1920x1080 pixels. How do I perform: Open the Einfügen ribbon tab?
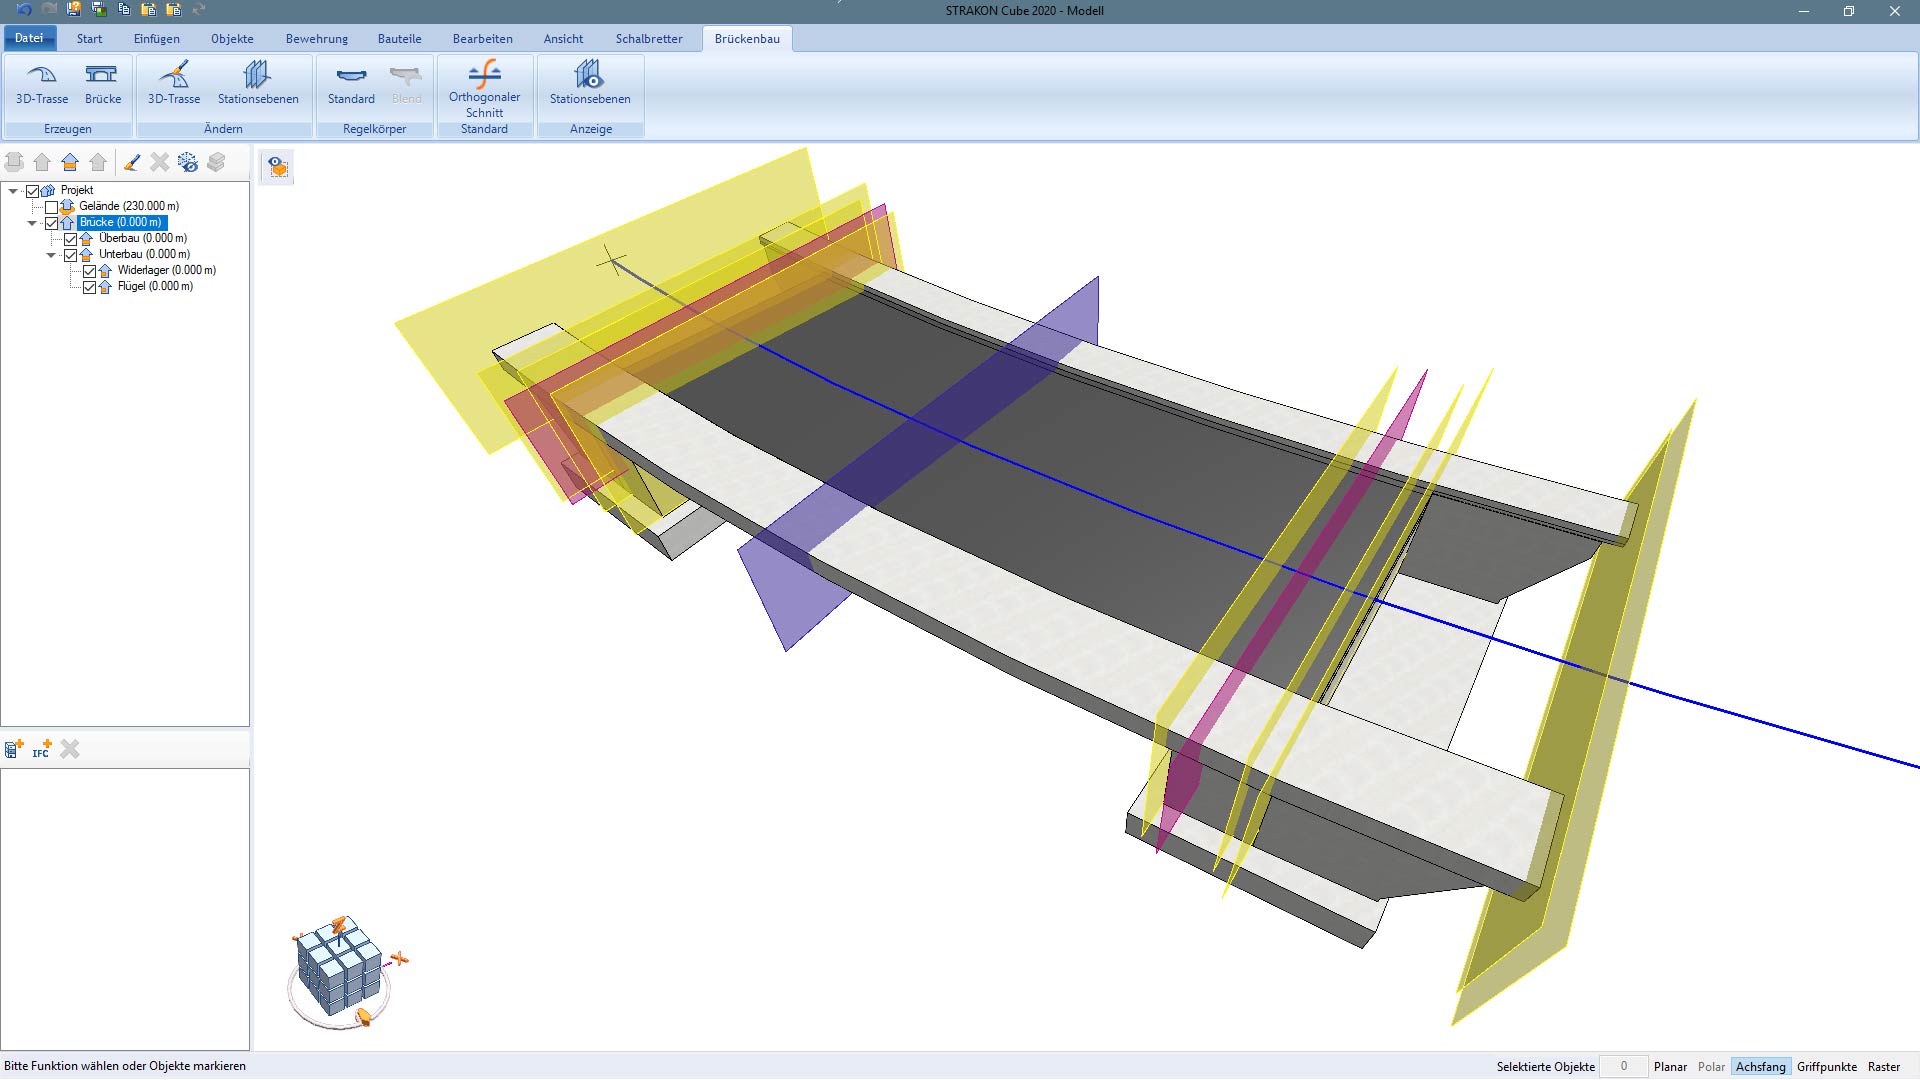click(157, 38)
